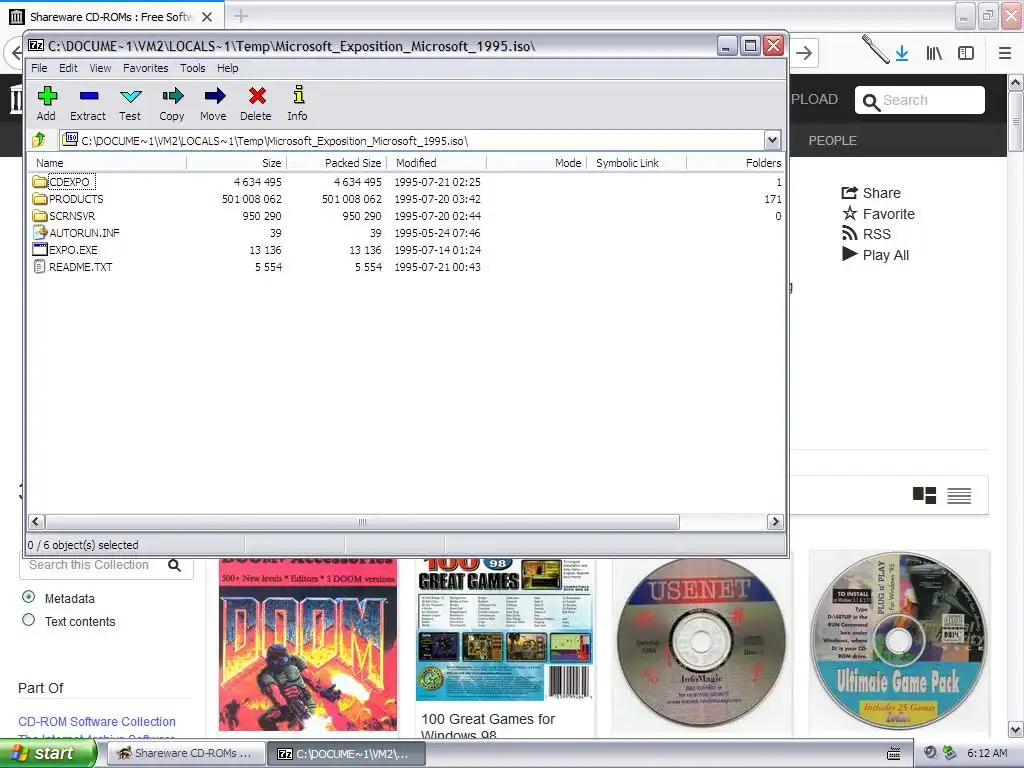The height and width of the screenshot is (768, 1024).
Task: Go up one folder level icon
Action: coord(39,140)
